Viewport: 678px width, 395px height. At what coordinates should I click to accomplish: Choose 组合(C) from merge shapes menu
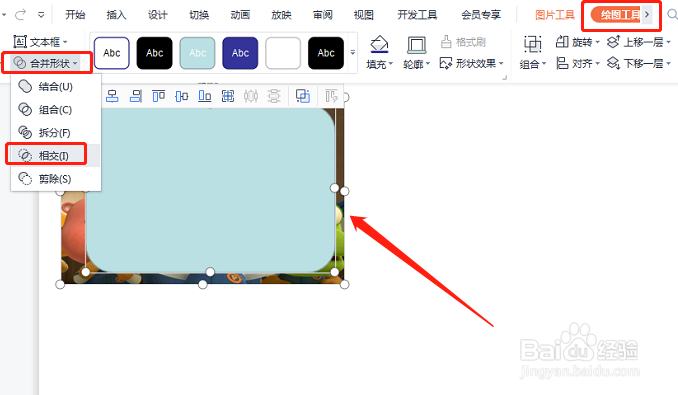tap(55, 110)
